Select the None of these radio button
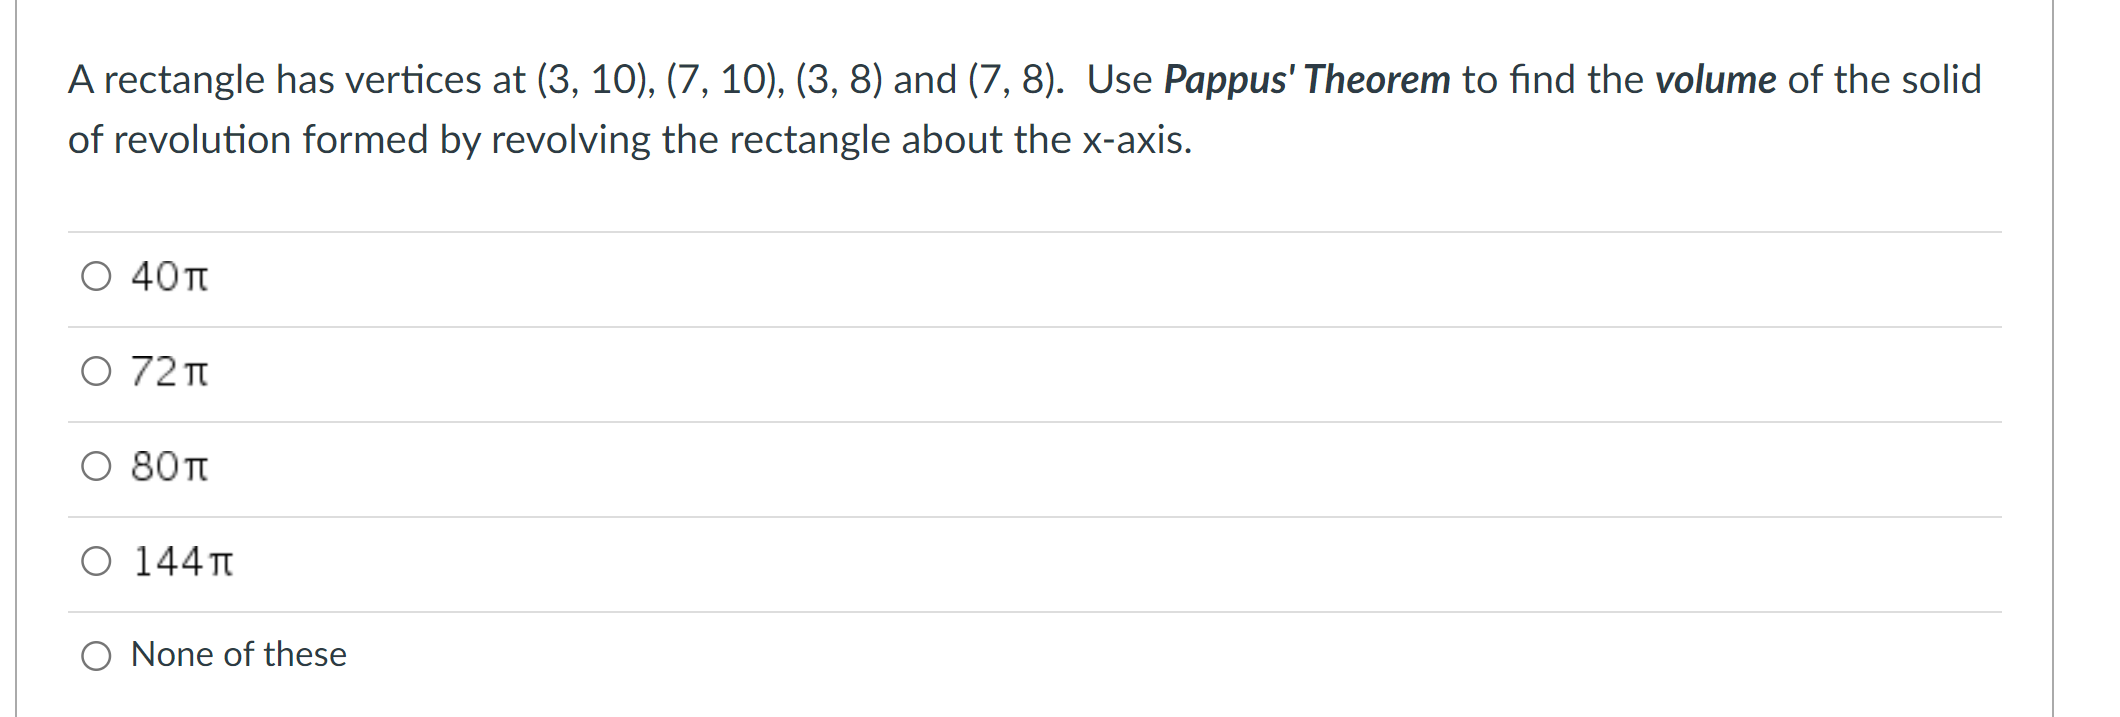2120x717 pixels. coord(96,657)
